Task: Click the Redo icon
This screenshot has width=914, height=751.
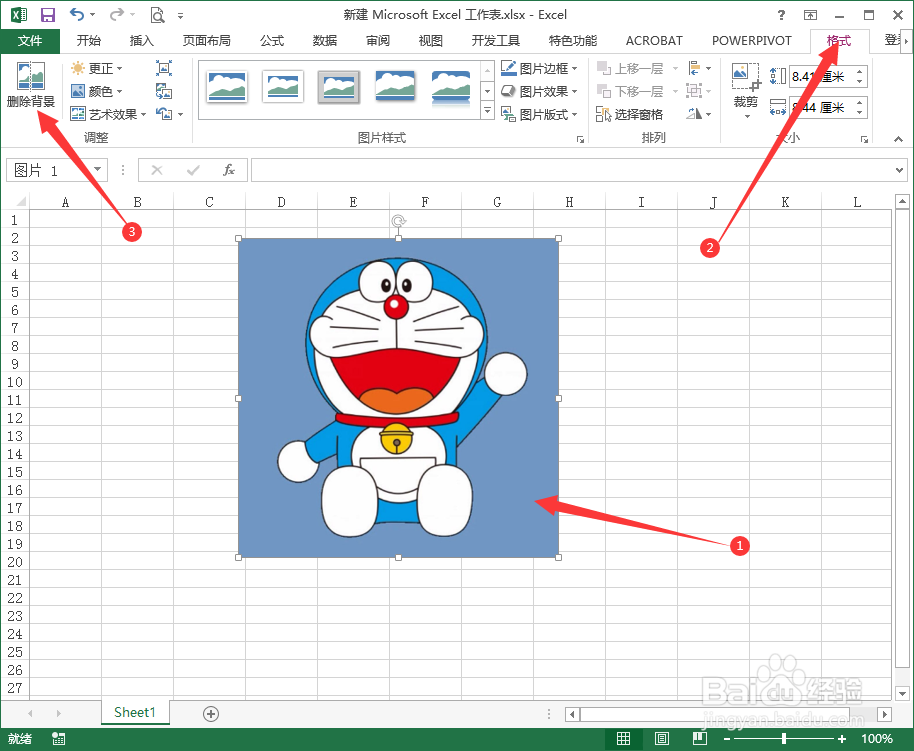Action: click(118, 14)
